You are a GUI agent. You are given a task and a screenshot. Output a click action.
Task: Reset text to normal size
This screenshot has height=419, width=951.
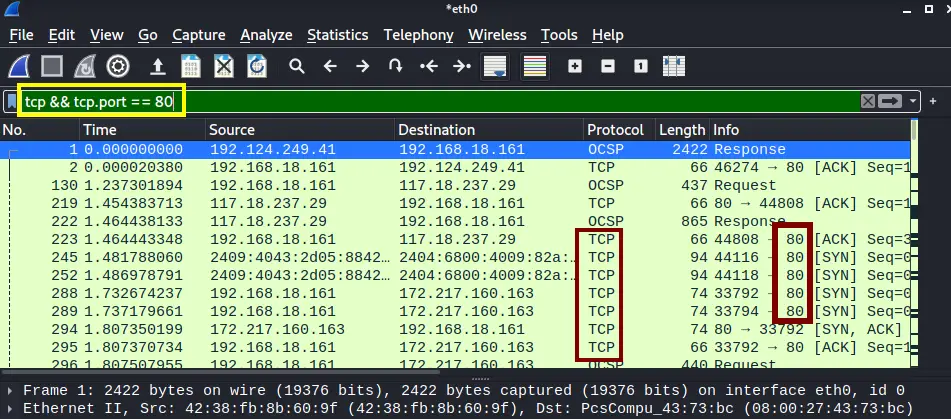click(x=640, y=66)
